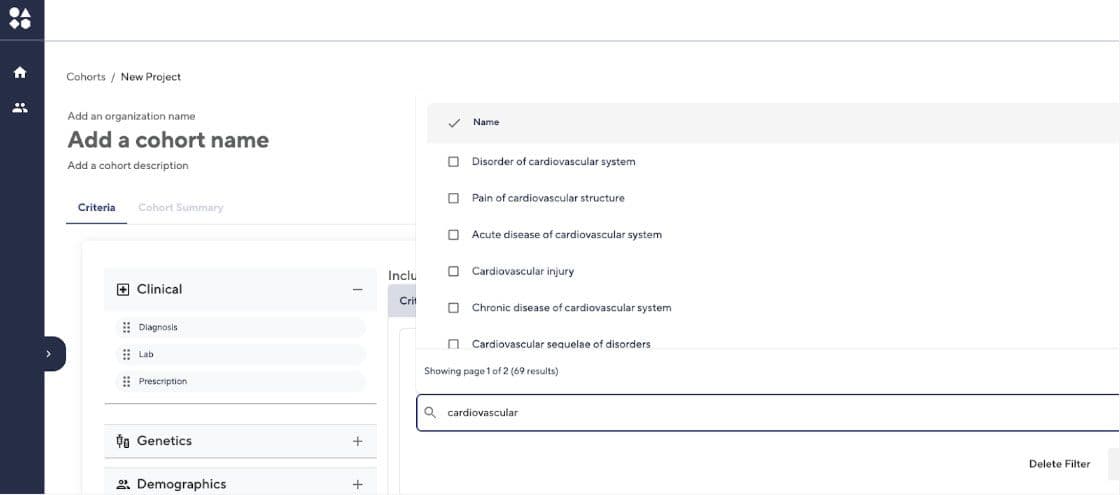Click the drag handle beside Prescription
Screen dimensions: 1120x495
tap(126, 381)
